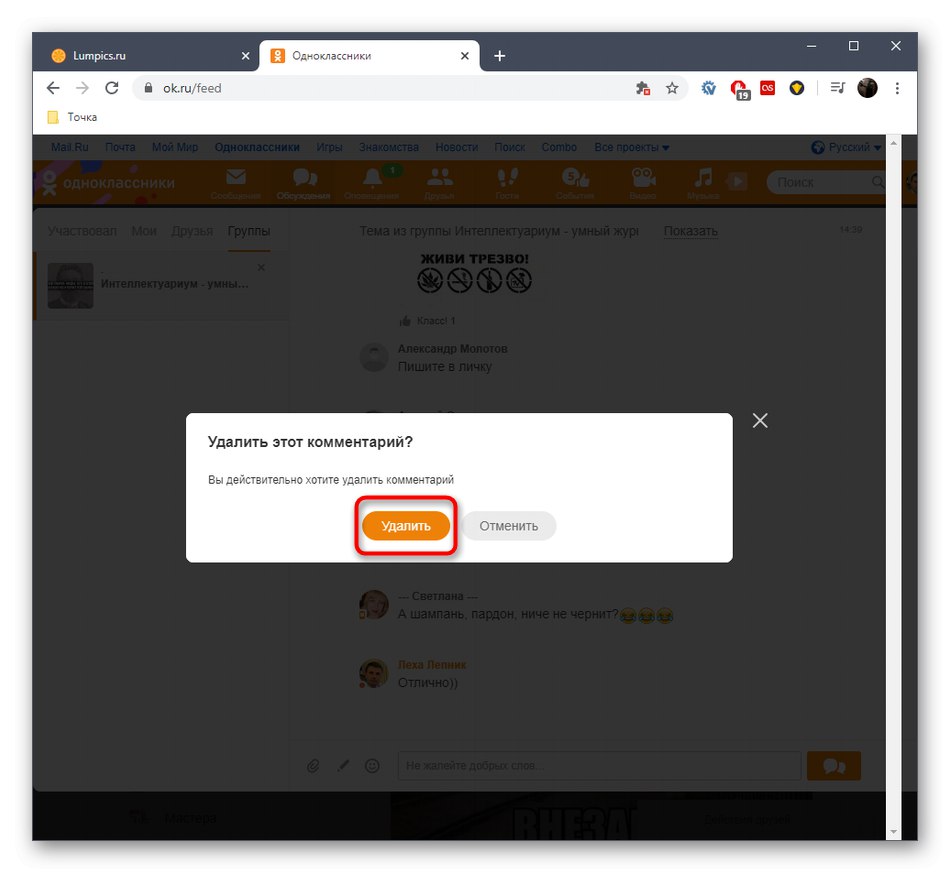Screen dimensions: 950x873
Task: Close the delete comment dialog
Action: pyautogui.click(x=760, y=420)
